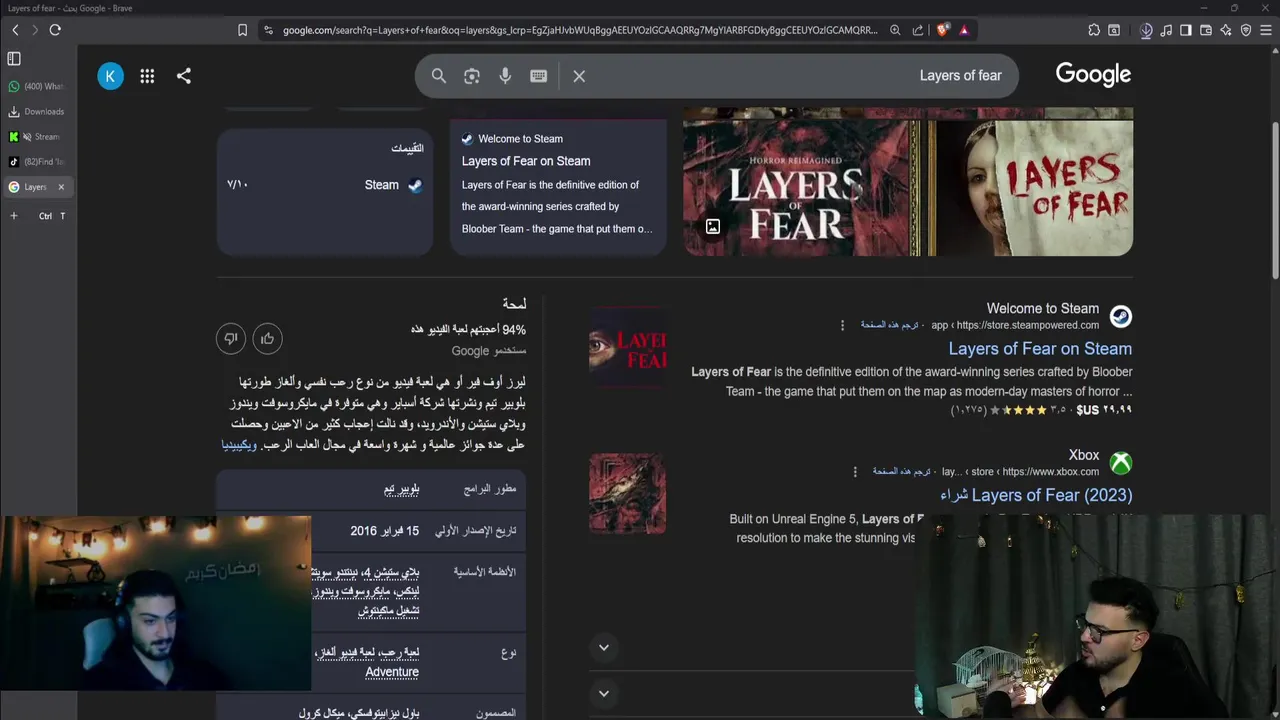Open the Xbox result thumbnail image
1280x720 pixels.
(627, 493)
